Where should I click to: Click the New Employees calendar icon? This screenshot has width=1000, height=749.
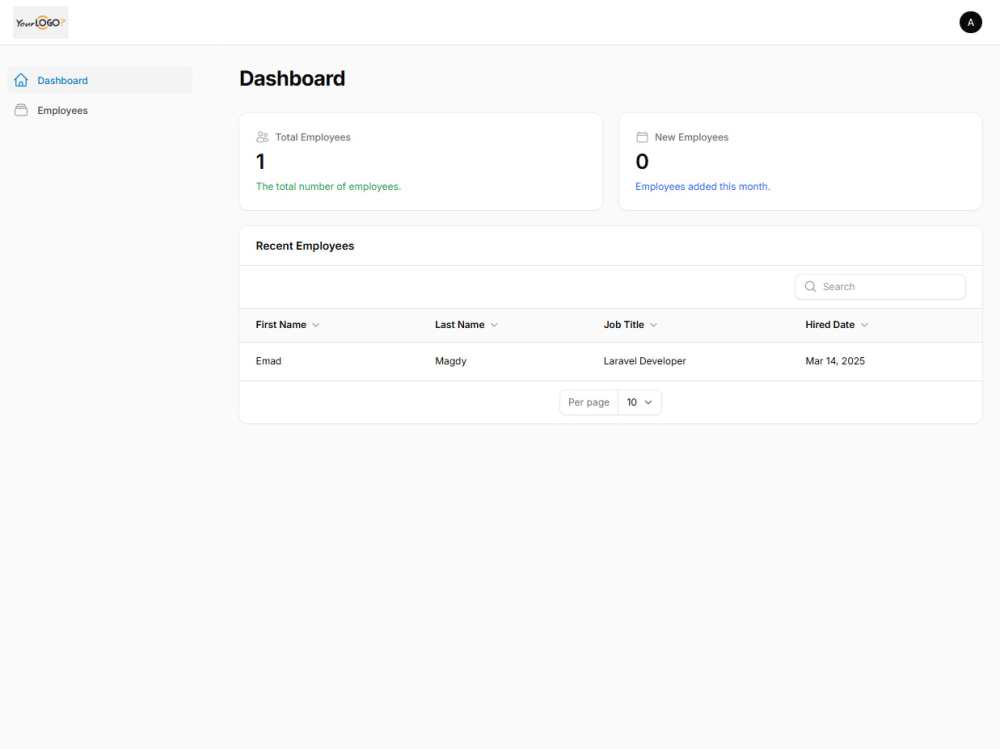tap(642, 137)
